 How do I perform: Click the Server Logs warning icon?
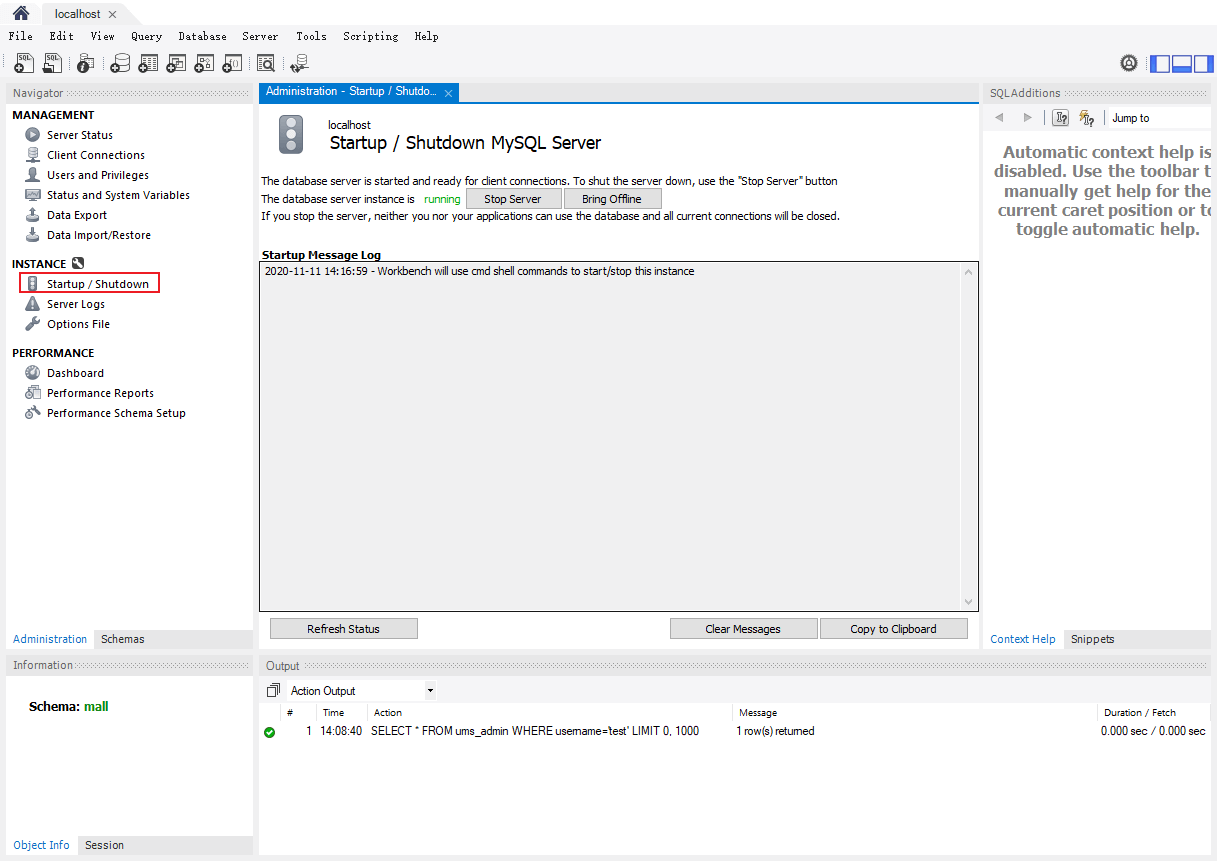coord(33,304)
